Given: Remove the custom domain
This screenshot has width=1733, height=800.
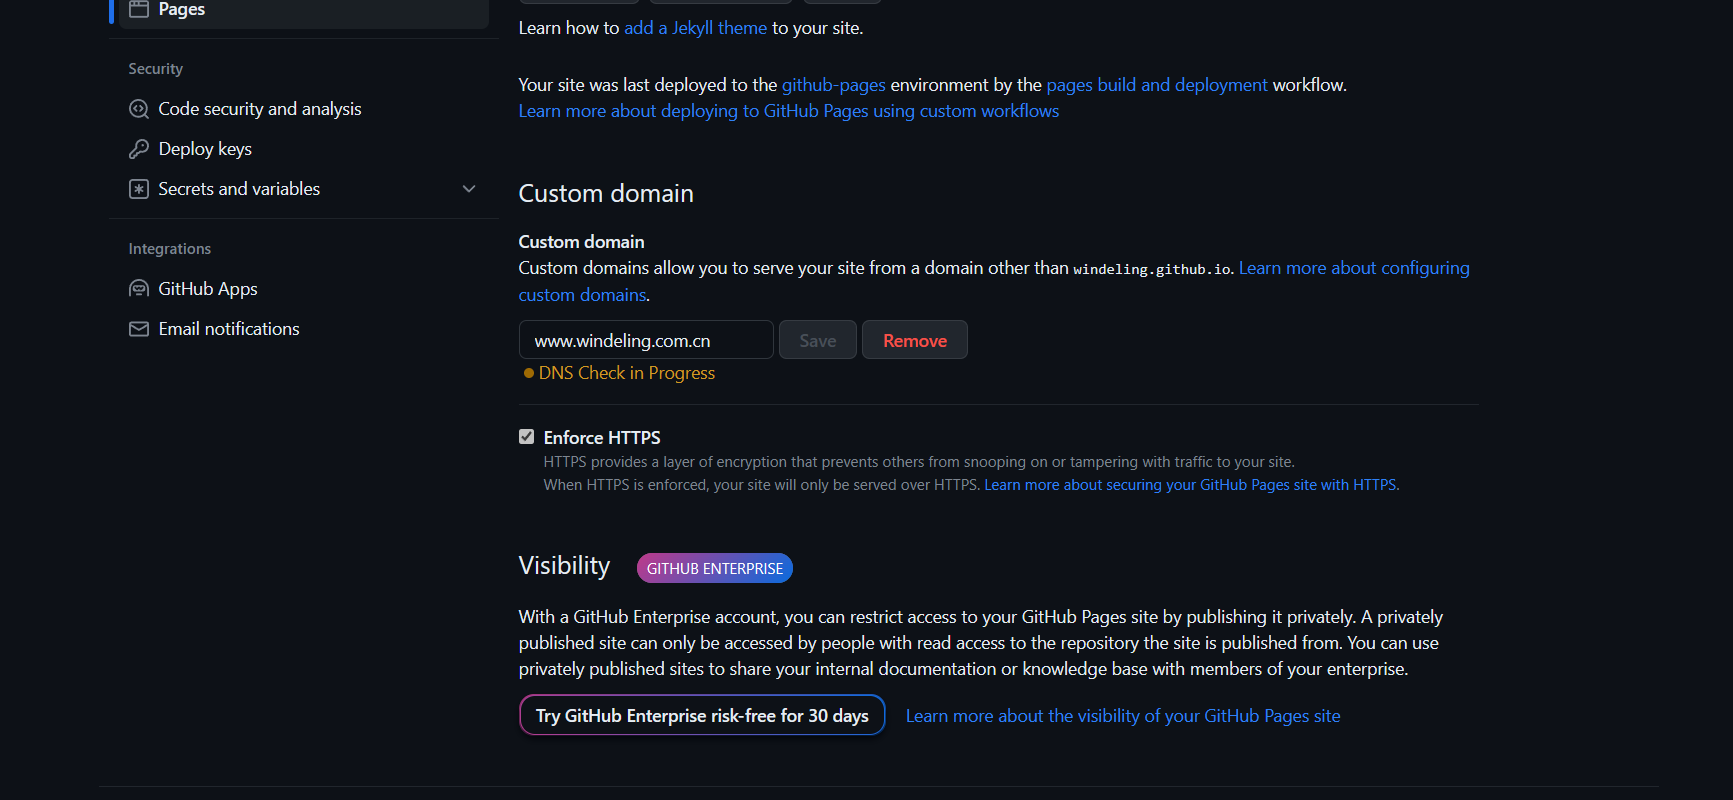Looking at the screenshot, I should click(915, 340).
